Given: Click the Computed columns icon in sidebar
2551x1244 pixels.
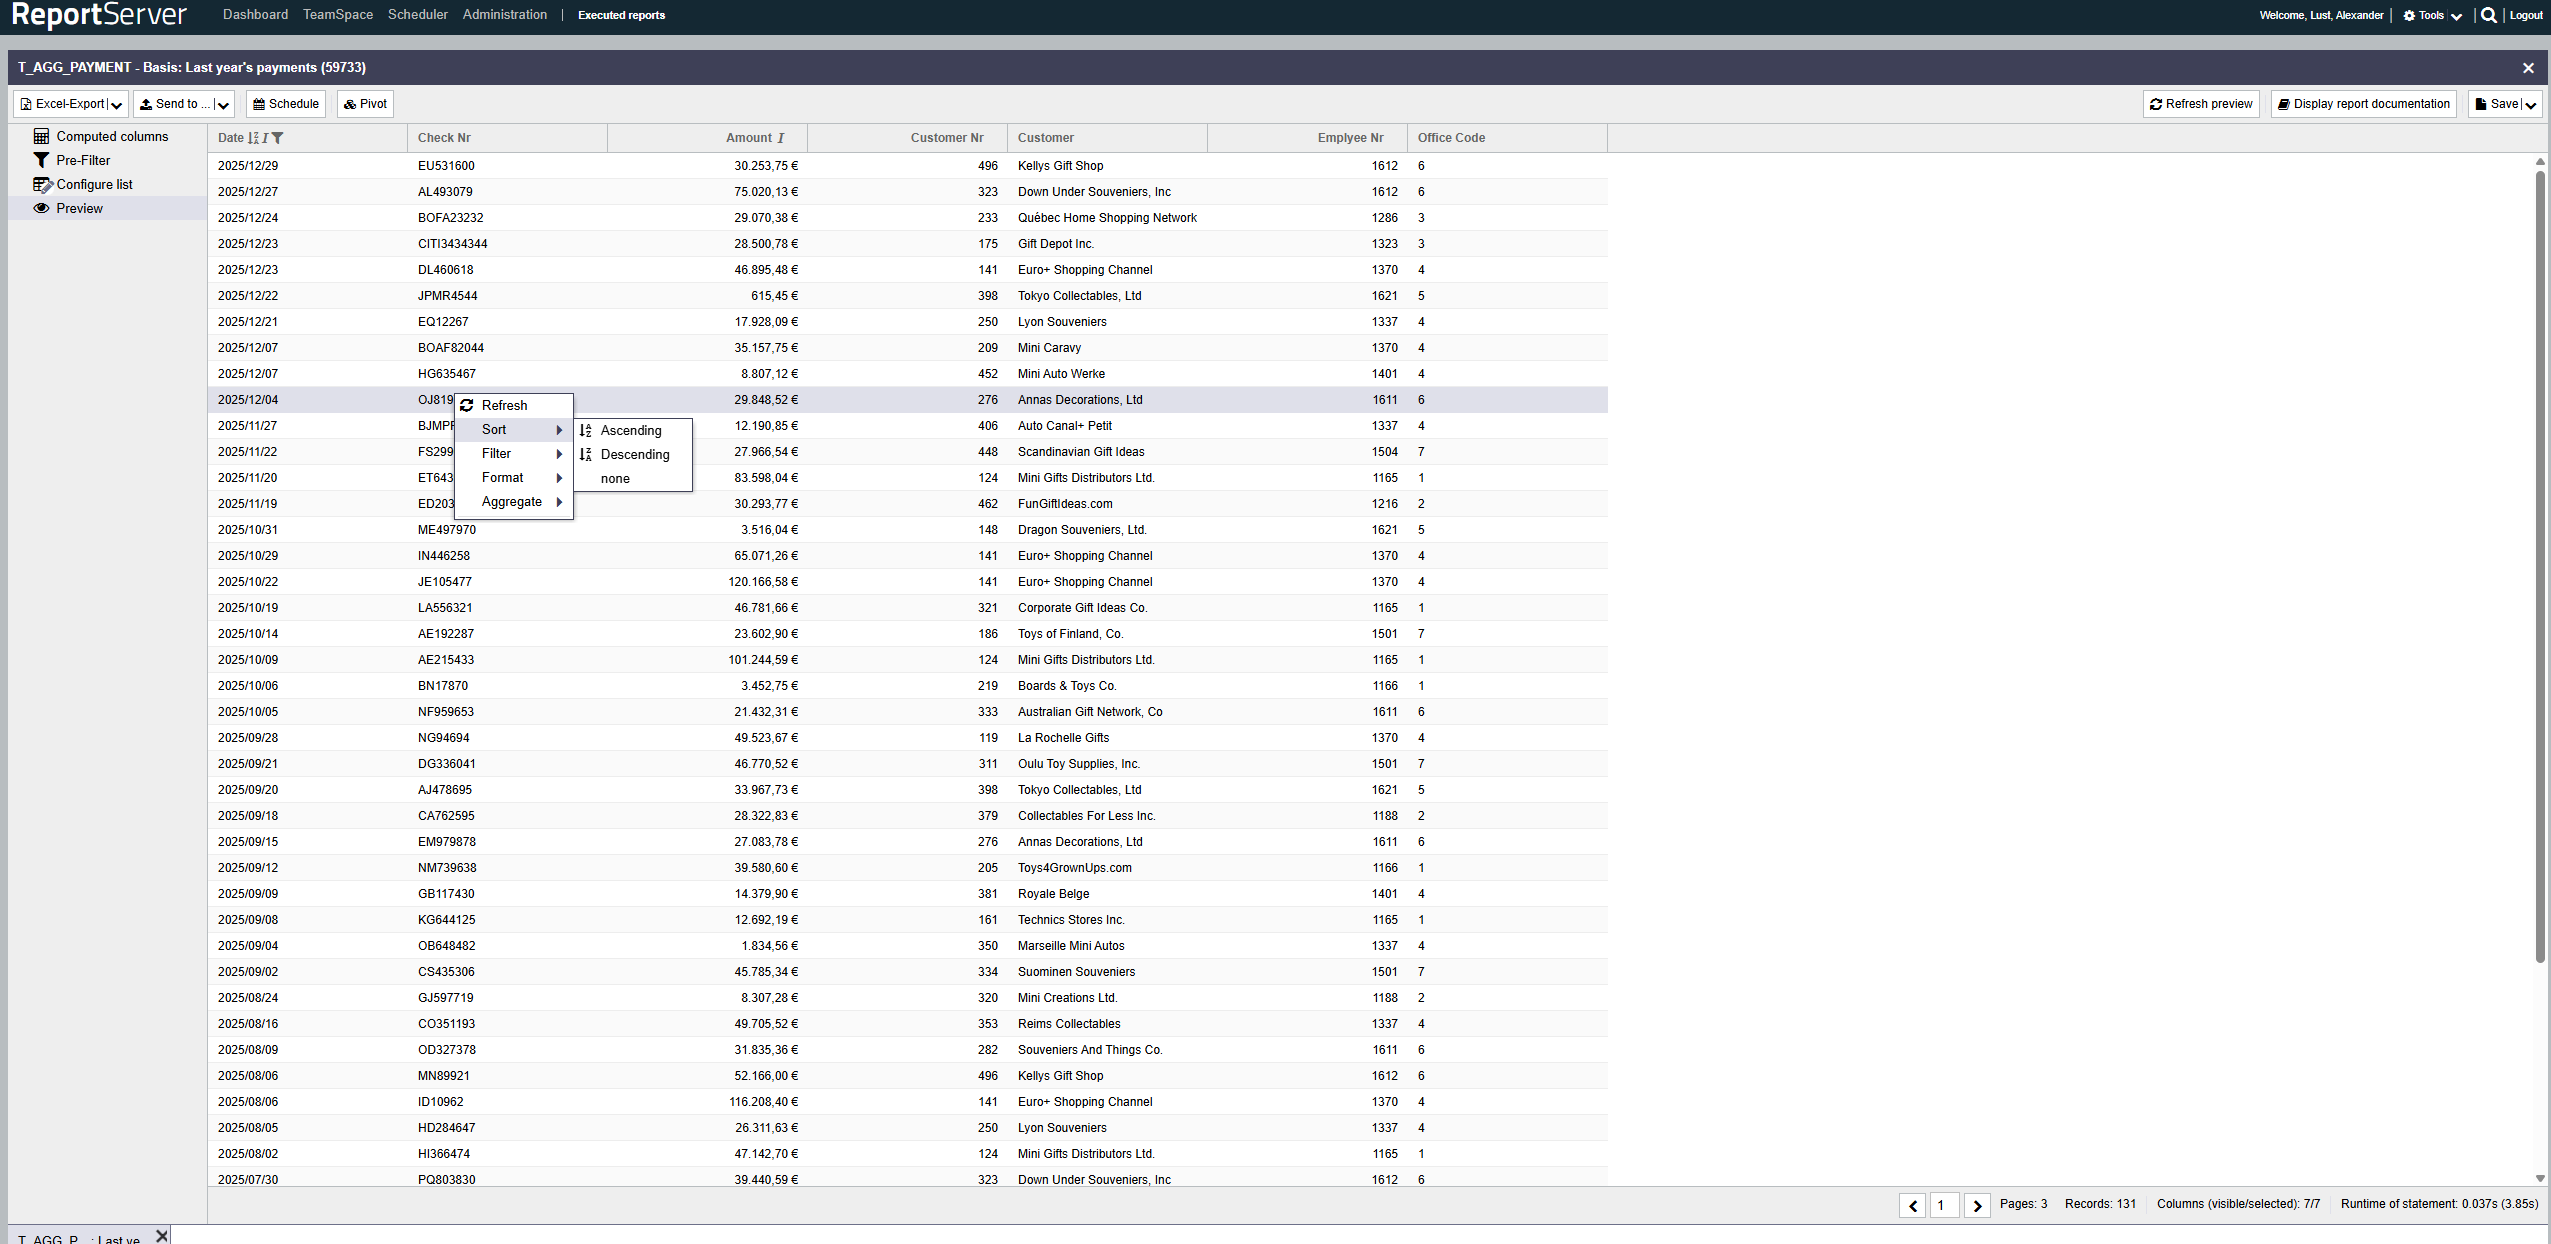Looking at the screenshot, I should coord(41,136).
